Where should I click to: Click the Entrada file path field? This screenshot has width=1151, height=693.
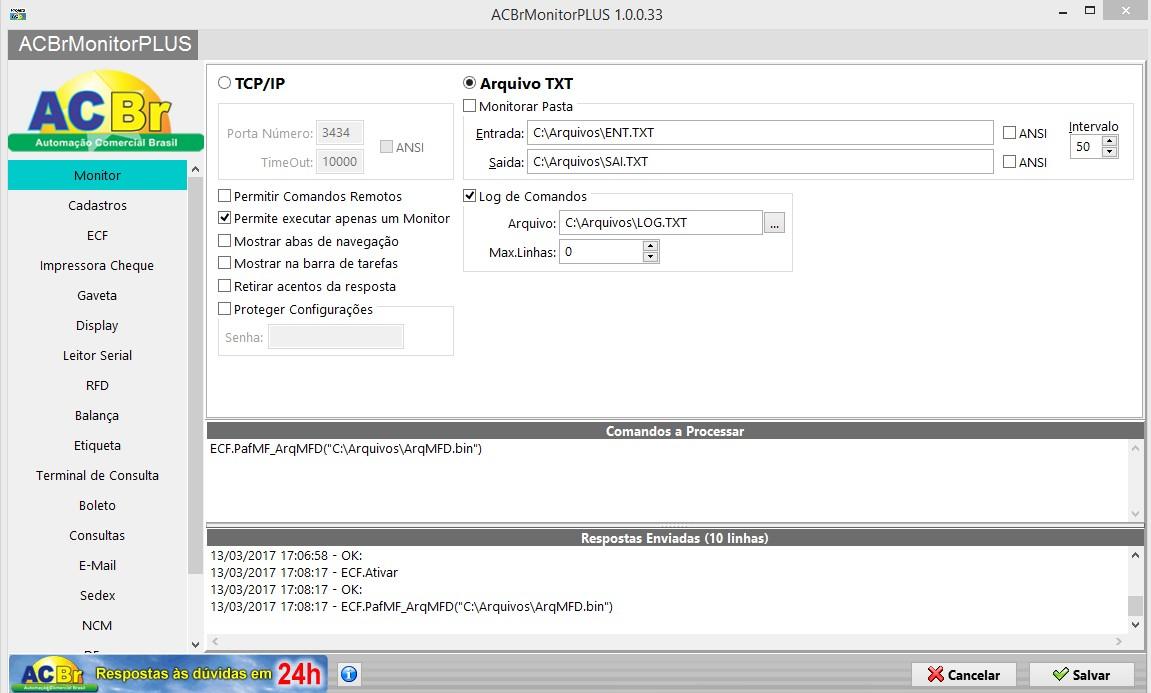[760, 133]
